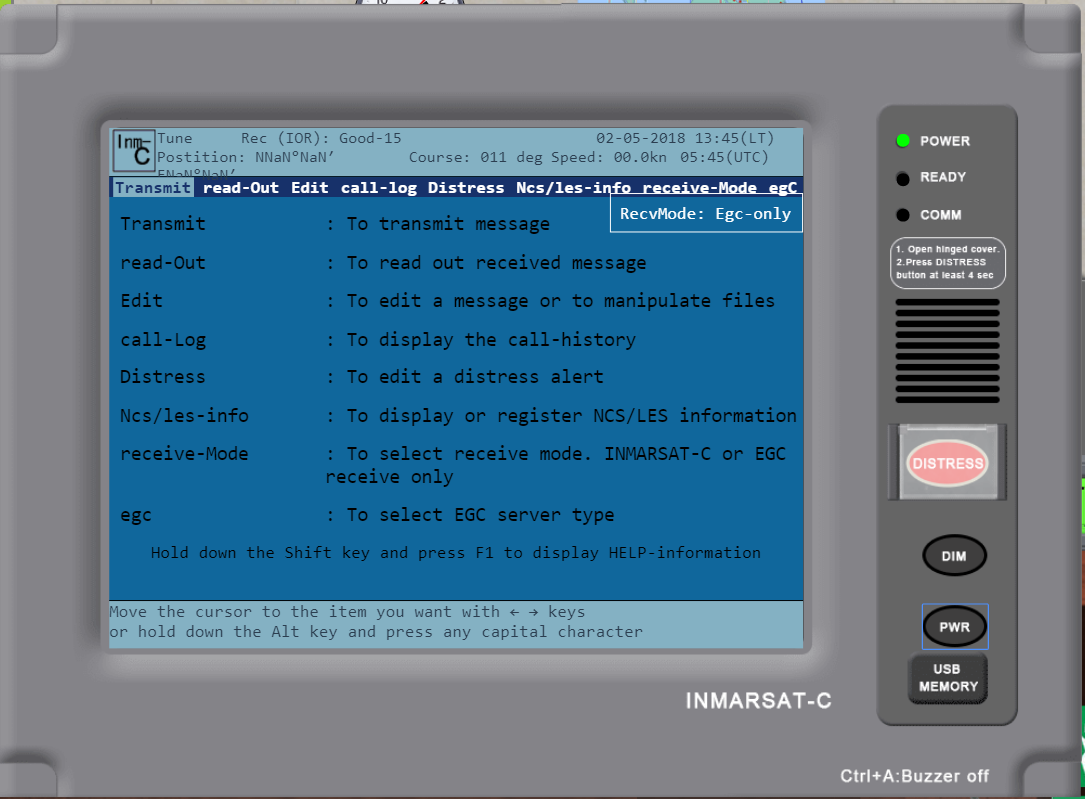Click the COMM status indicator light
This screenshot has height=799, width=1085.
pos(901,214)
